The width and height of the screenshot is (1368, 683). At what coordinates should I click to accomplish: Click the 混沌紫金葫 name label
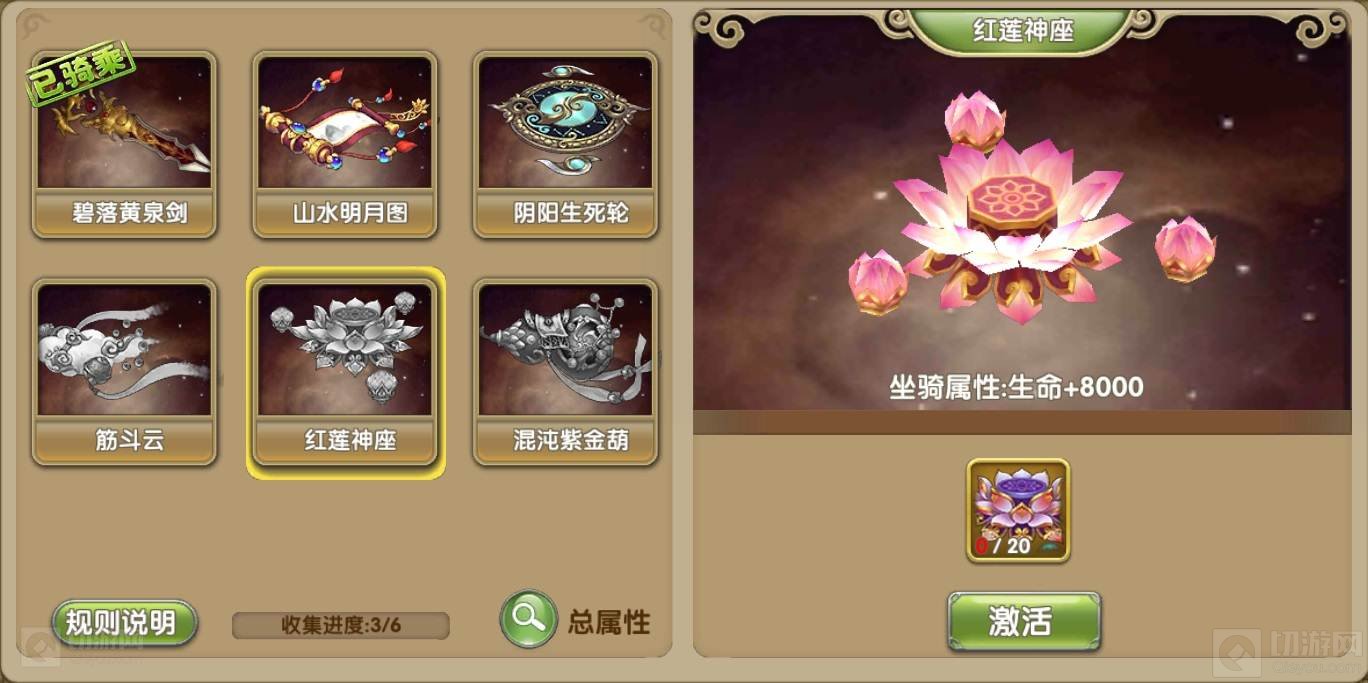565,439
